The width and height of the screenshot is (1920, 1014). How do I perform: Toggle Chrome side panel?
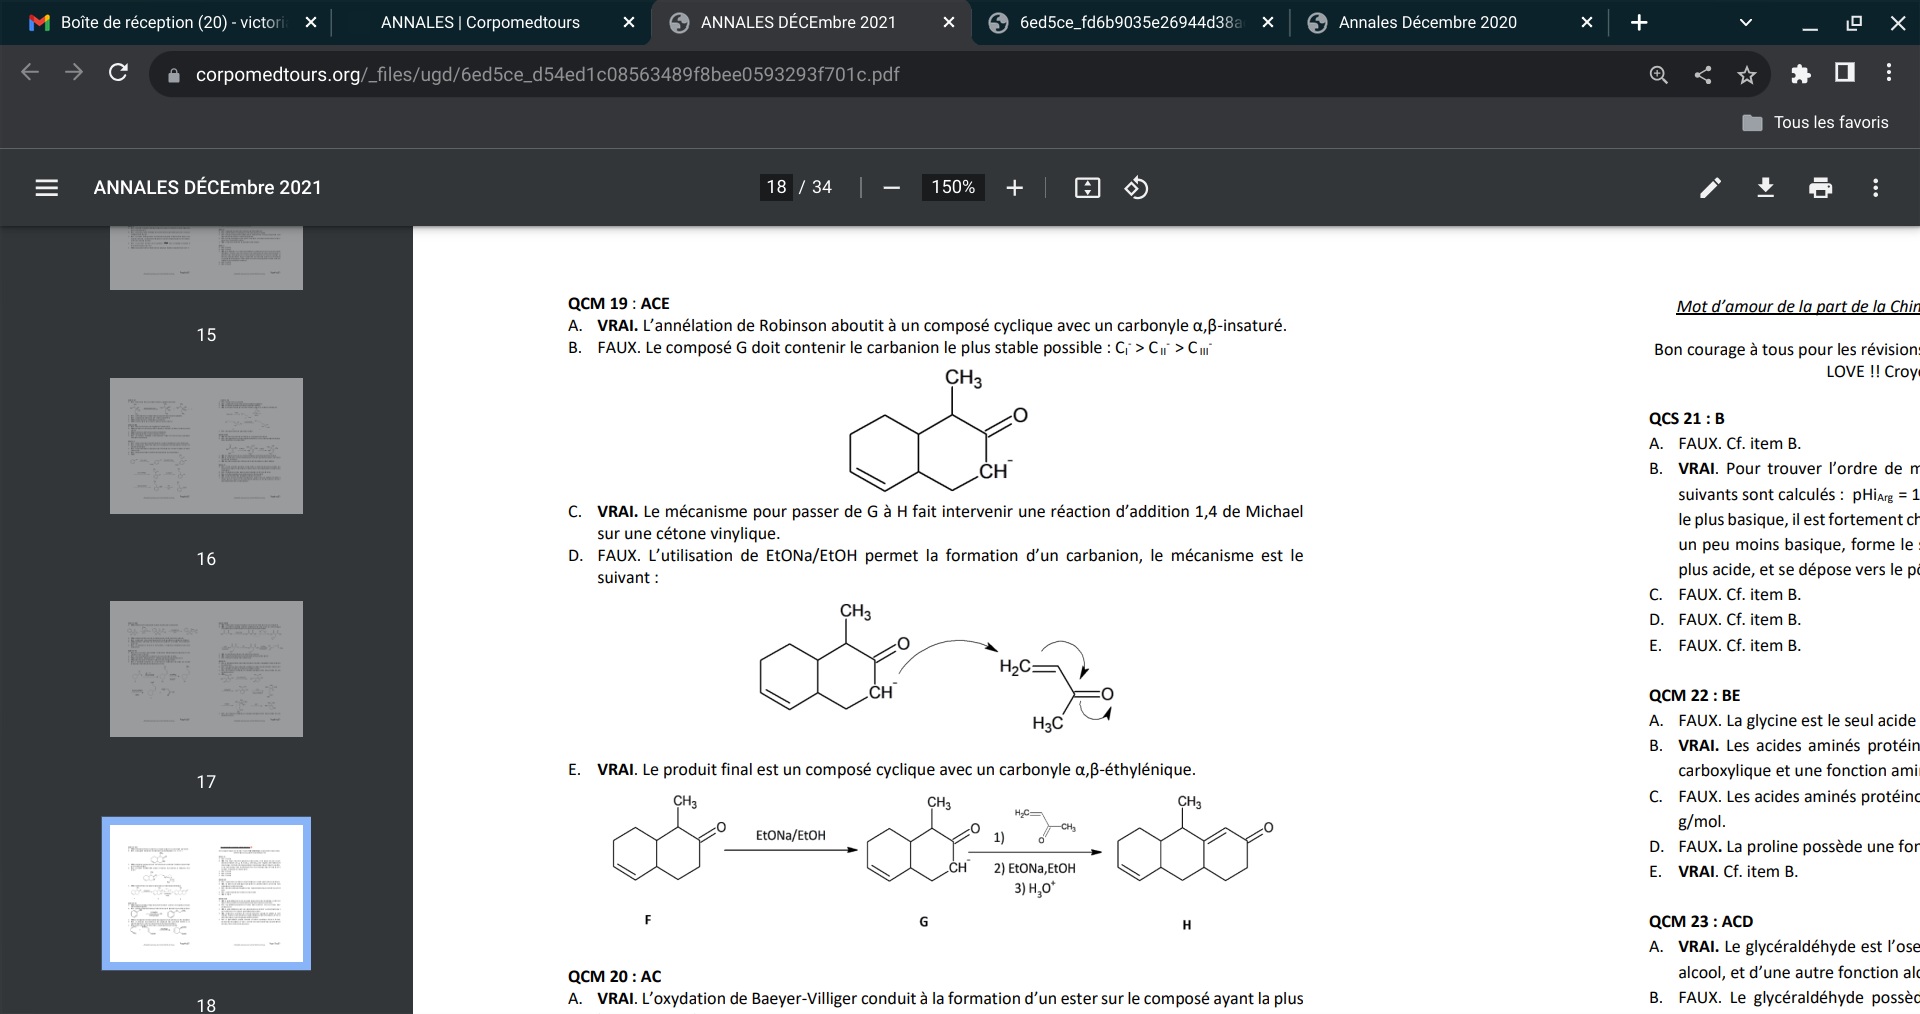pyautogui.click(x=1845, y=73)
